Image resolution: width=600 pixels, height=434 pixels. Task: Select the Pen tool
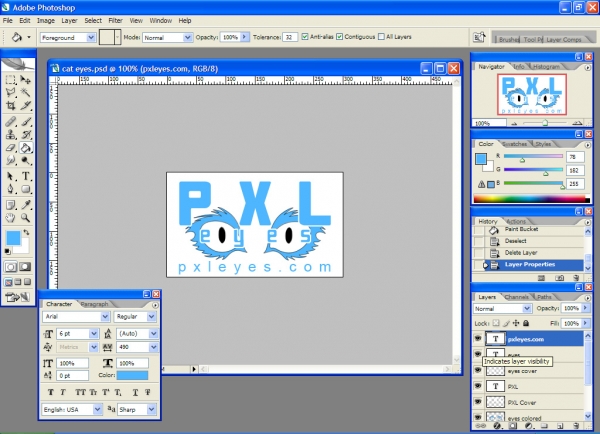[11, 189]
